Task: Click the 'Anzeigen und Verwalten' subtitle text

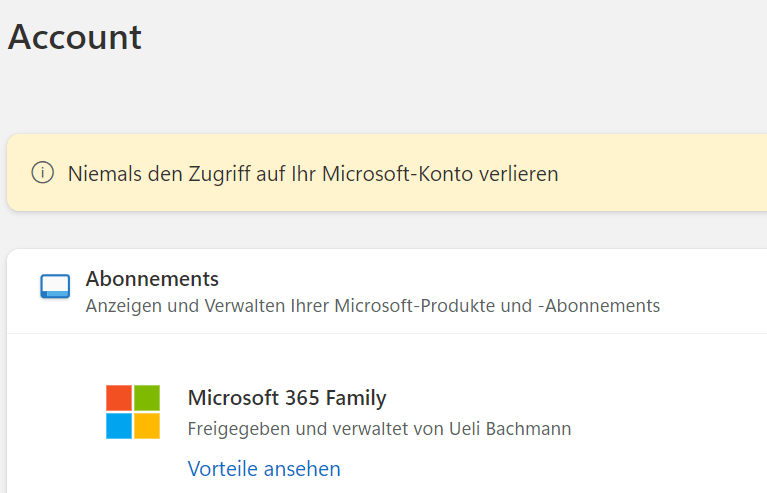Action: (x=372, y=306)
